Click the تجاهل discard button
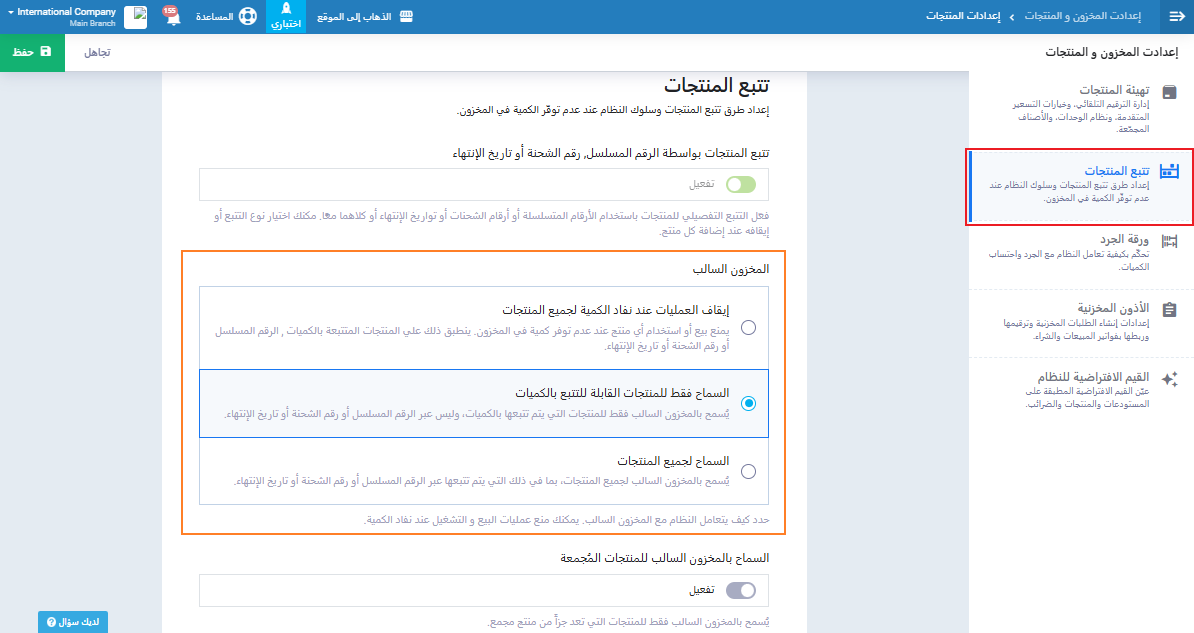Image resolution: width=1194 pixels, height=633 pixels. tap(96, 51)
